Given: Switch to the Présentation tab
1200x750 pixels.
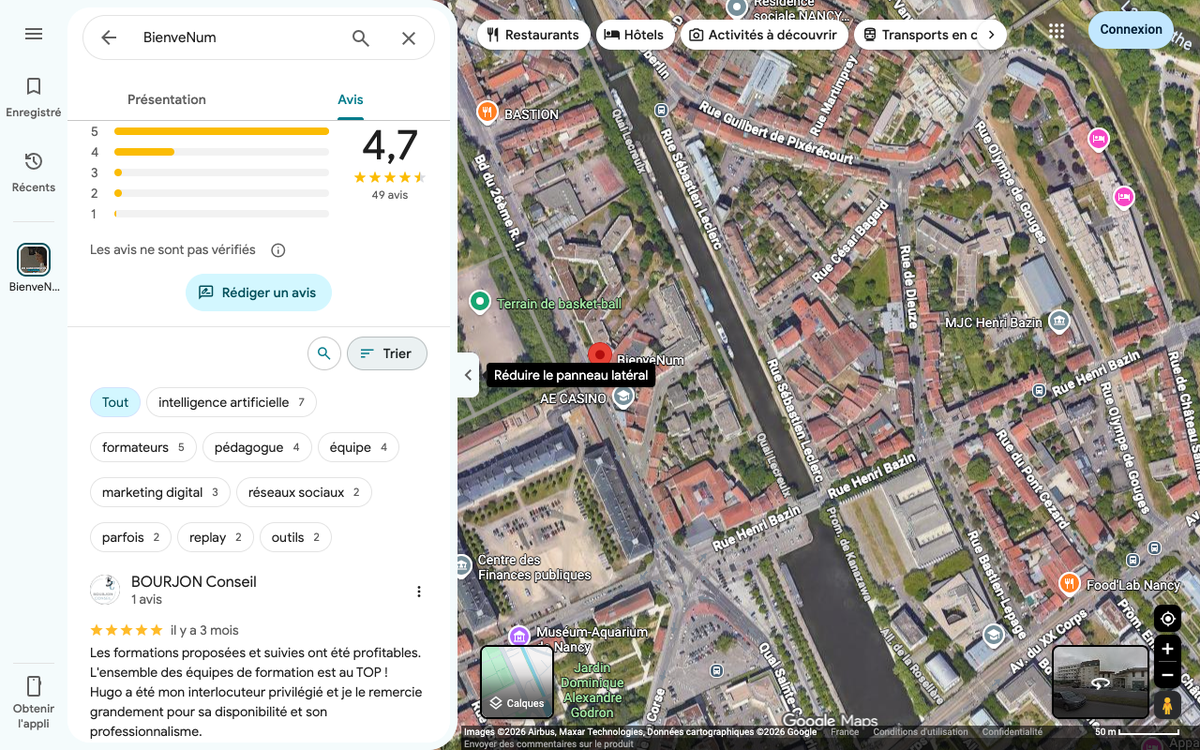Looking at the screenshot, I should [167, 100].
